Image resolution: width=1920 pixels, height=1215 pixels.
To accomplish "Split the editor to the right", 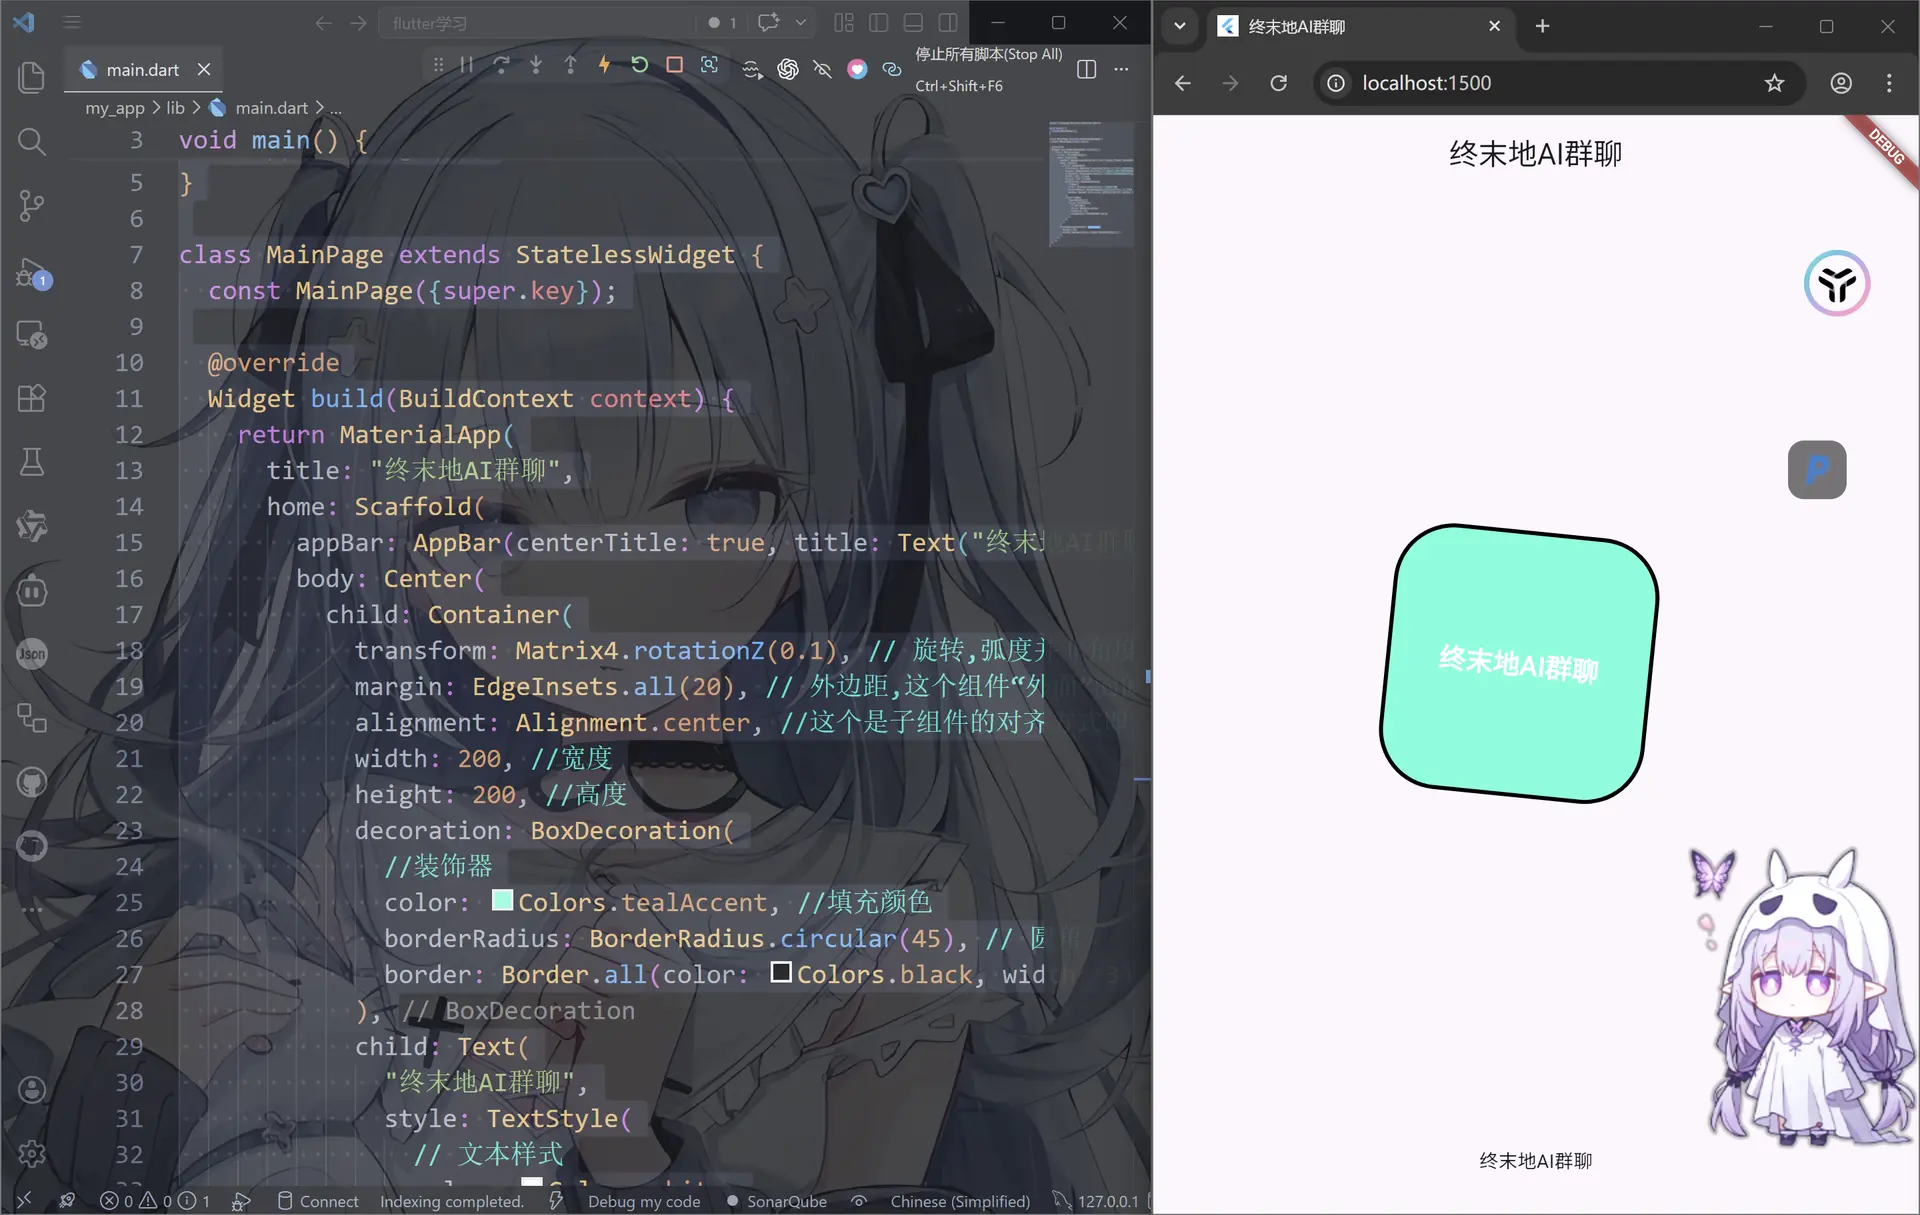I will (1087, 69).
